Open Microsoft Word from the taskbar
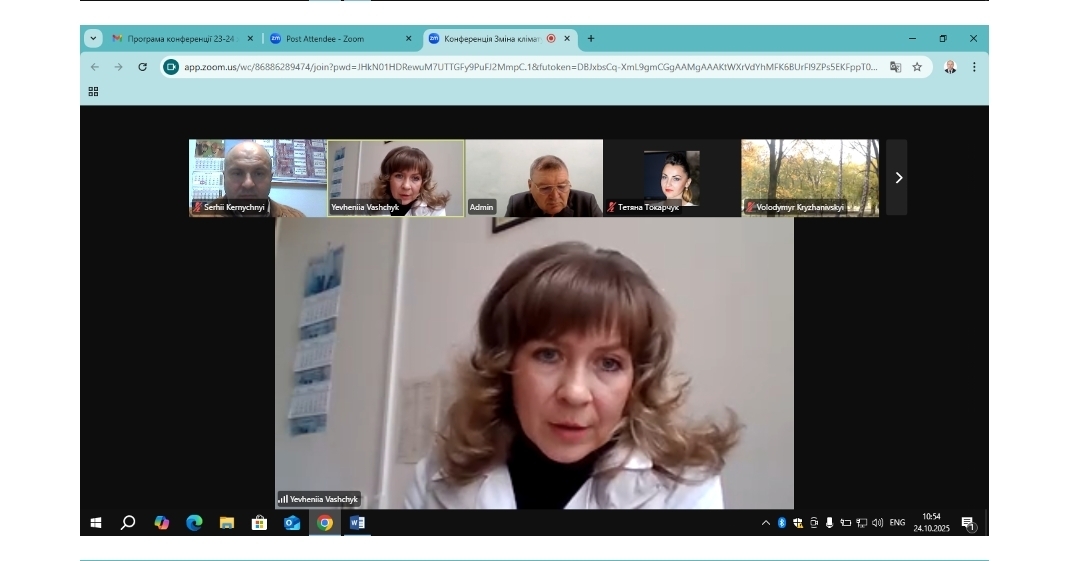This screenshot has height=561, width=1080. pyautogui.click(x=357, y=522)
